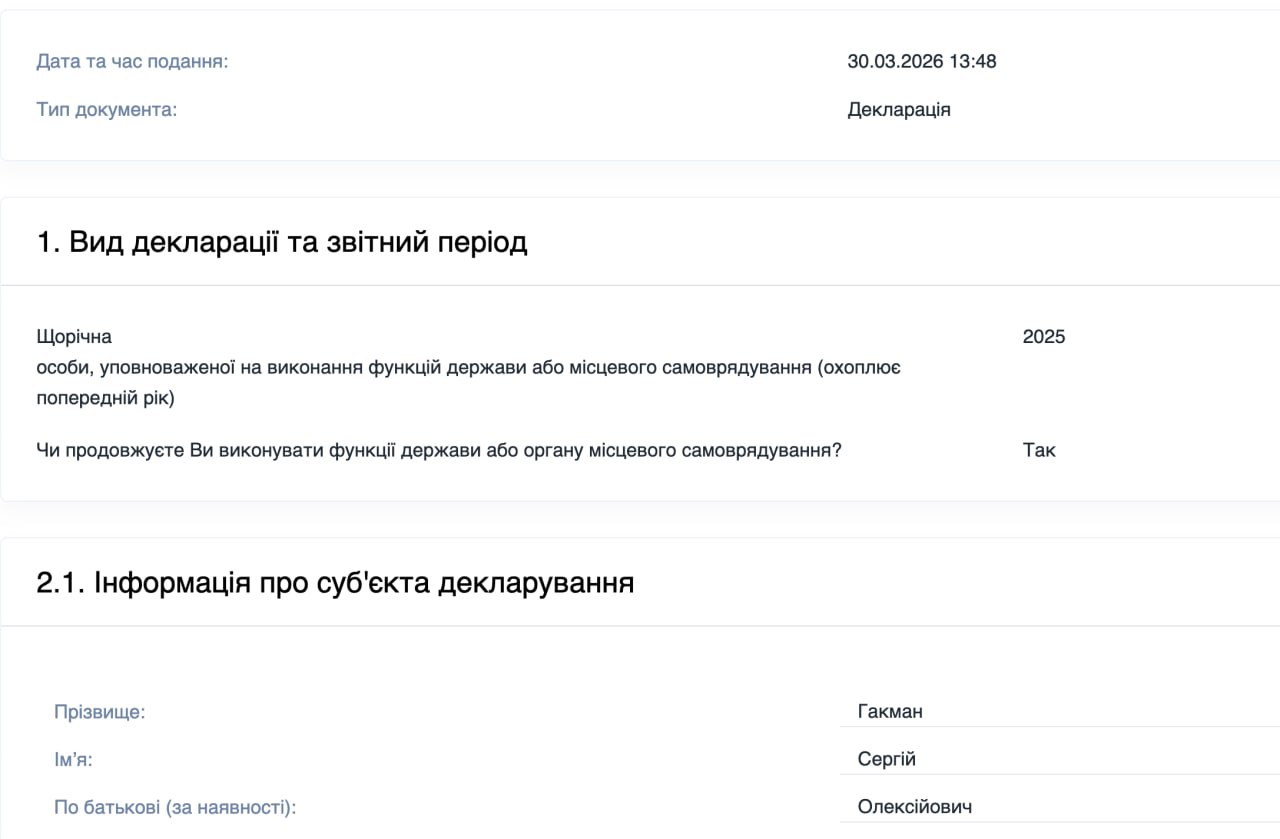
Task: Select the patronymic value 'Олексійович'
Action: 915,807
